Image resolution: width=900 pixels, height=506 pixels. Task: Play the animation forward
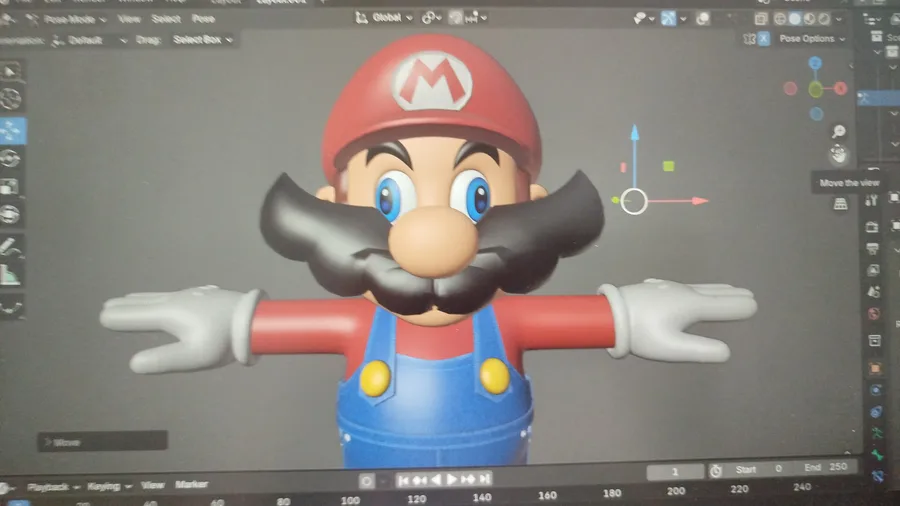pos(451,479)
